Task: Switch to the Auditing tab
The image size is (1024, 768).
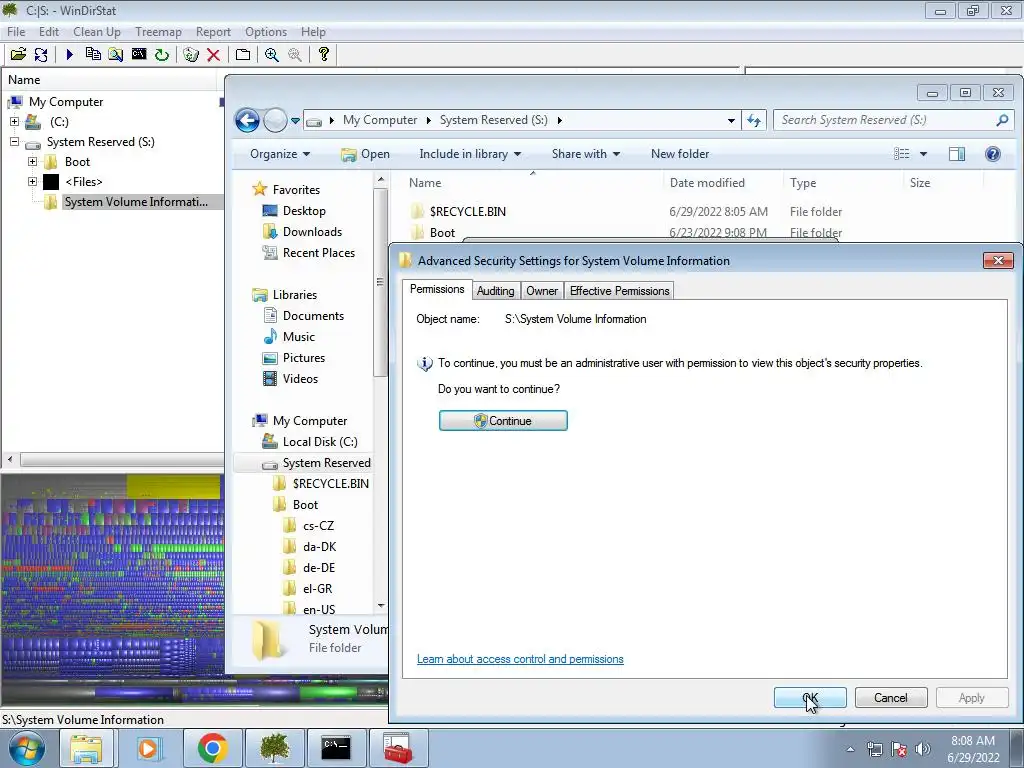Action: 495,291
